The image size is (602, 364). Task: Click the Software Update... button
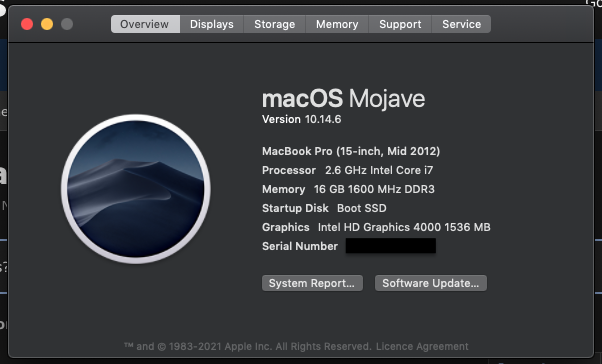pyautogui.click(x=431, y=283)
